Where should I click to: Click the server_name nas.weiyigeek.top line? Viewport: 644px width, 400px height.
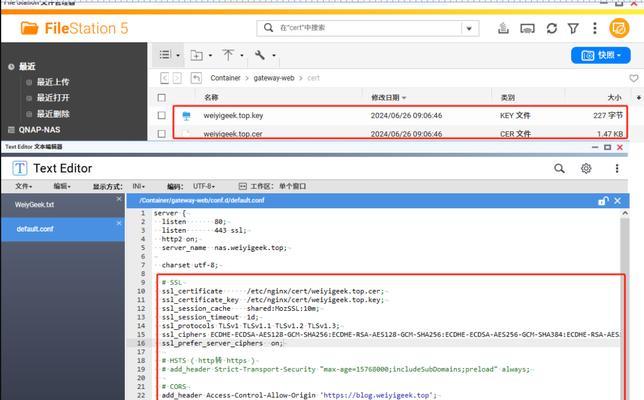[224, 248]
